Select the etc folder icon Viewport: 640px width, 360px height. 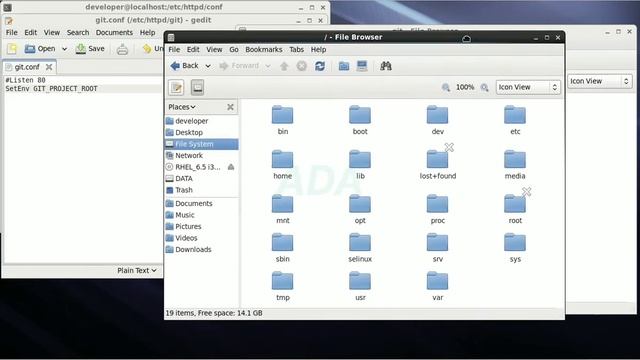(515, 115)
